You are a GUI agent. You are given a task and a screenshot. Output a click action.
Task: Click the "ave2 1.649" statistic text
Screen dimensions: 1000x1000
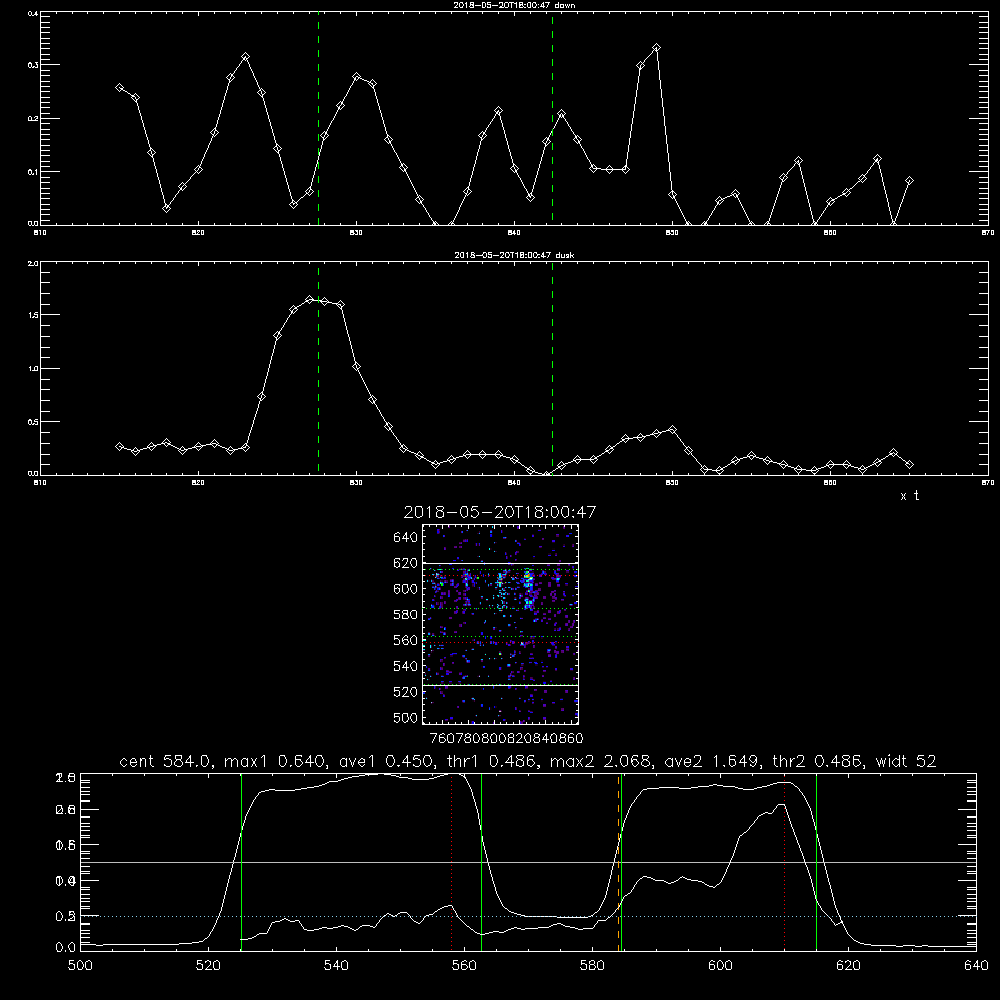[712, 761]
